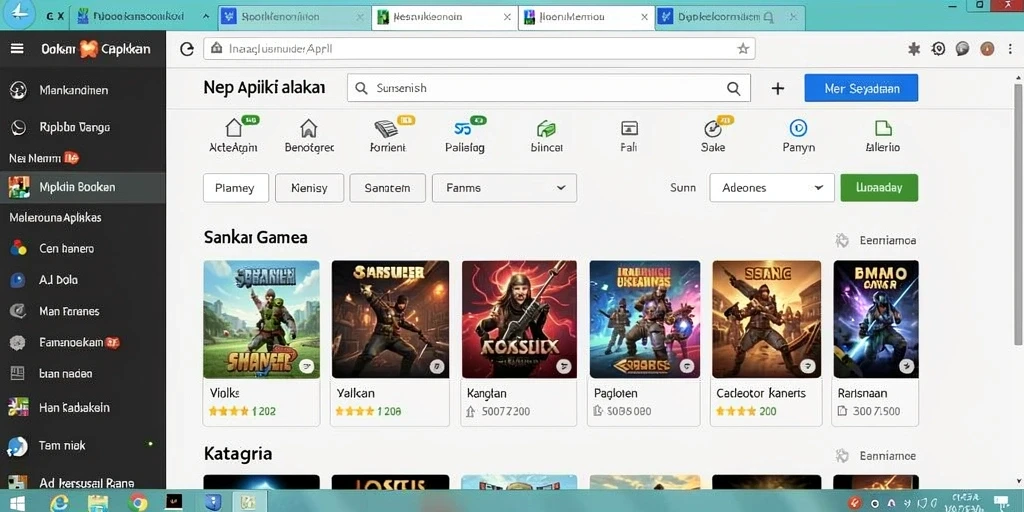This screenshot has width=1024, height=512.
Task: Switch to the lloonMennou browser tab
Action: (x=586, y=17)
